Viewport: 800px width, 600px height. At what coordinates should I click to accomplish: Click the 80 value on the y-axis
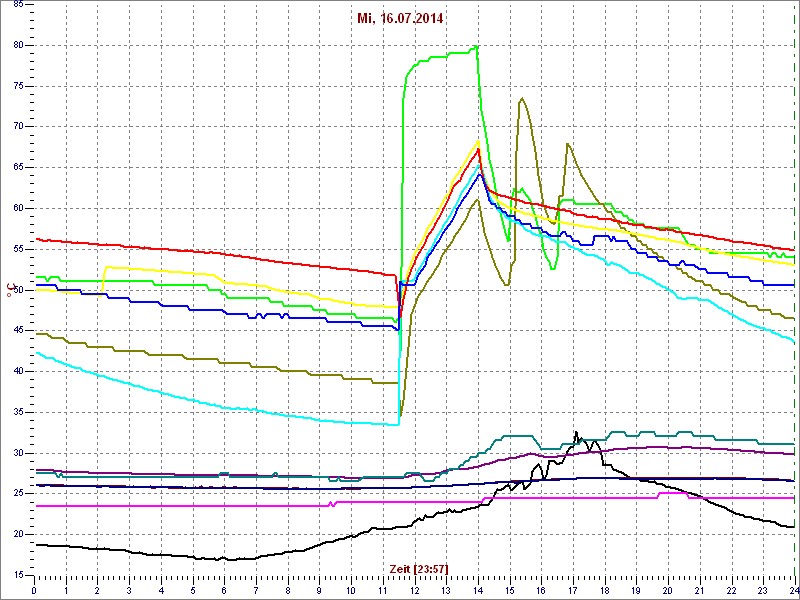tap(18, 45)
